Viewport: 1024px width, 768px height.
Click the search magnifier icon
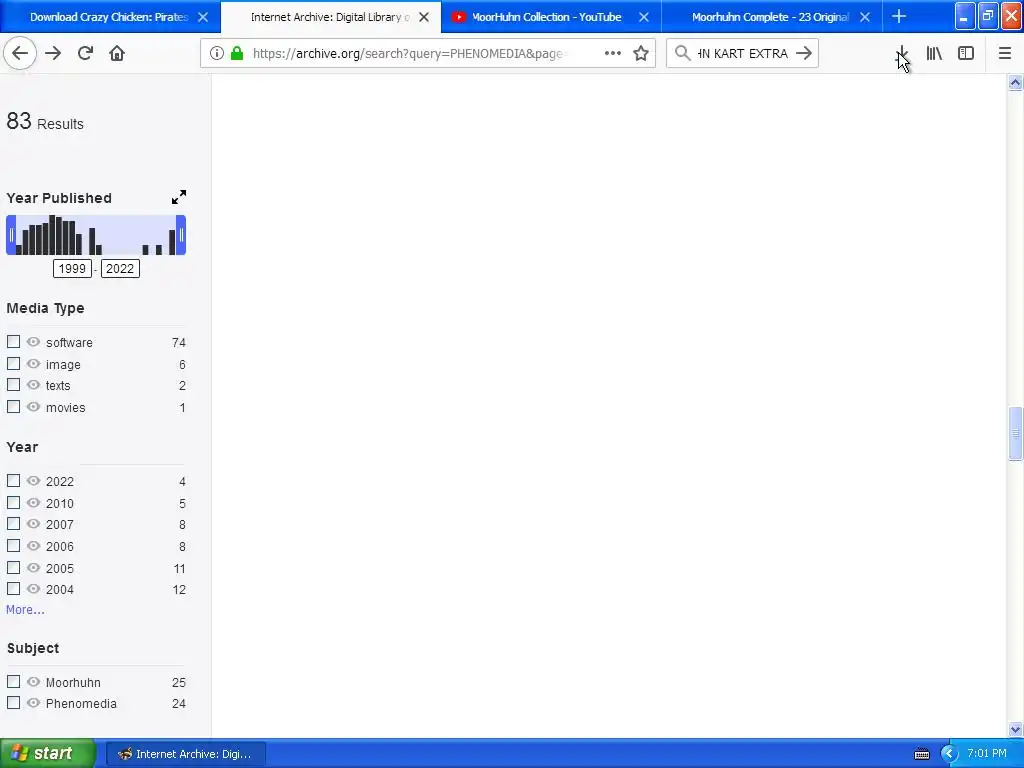(x=682, y=54)
